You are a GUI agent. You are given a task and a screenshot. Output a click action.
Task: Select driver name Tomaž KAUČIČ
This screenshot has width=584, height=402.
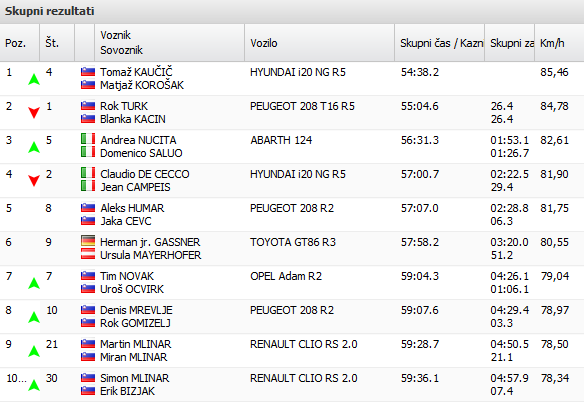click(136, 72)
